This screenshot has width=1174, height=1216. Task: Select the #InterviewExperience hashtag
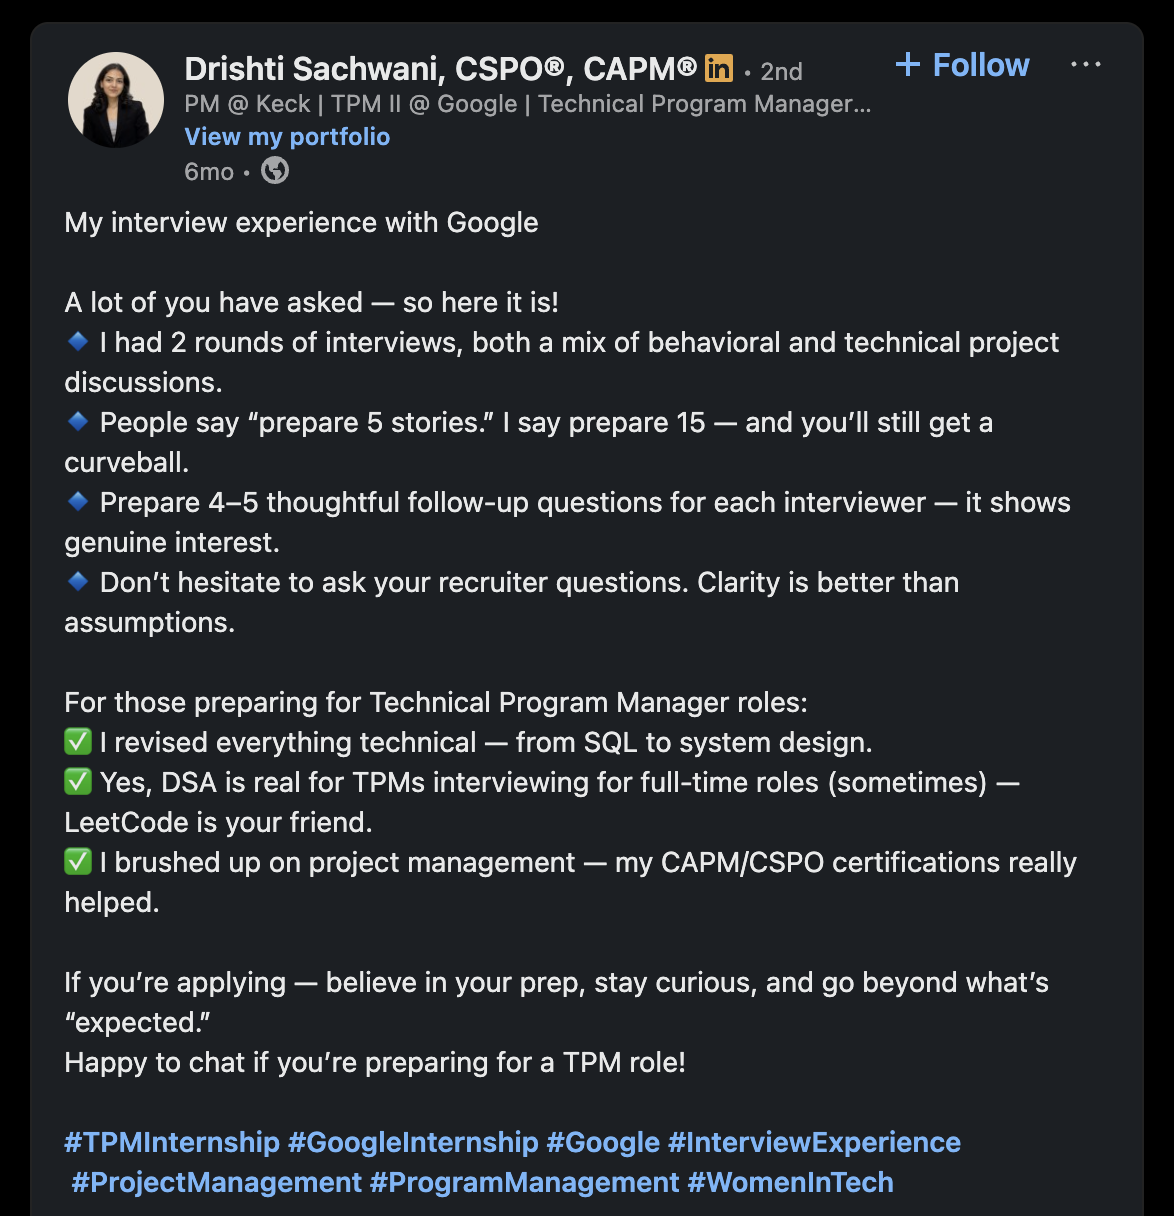point(814,1142)
